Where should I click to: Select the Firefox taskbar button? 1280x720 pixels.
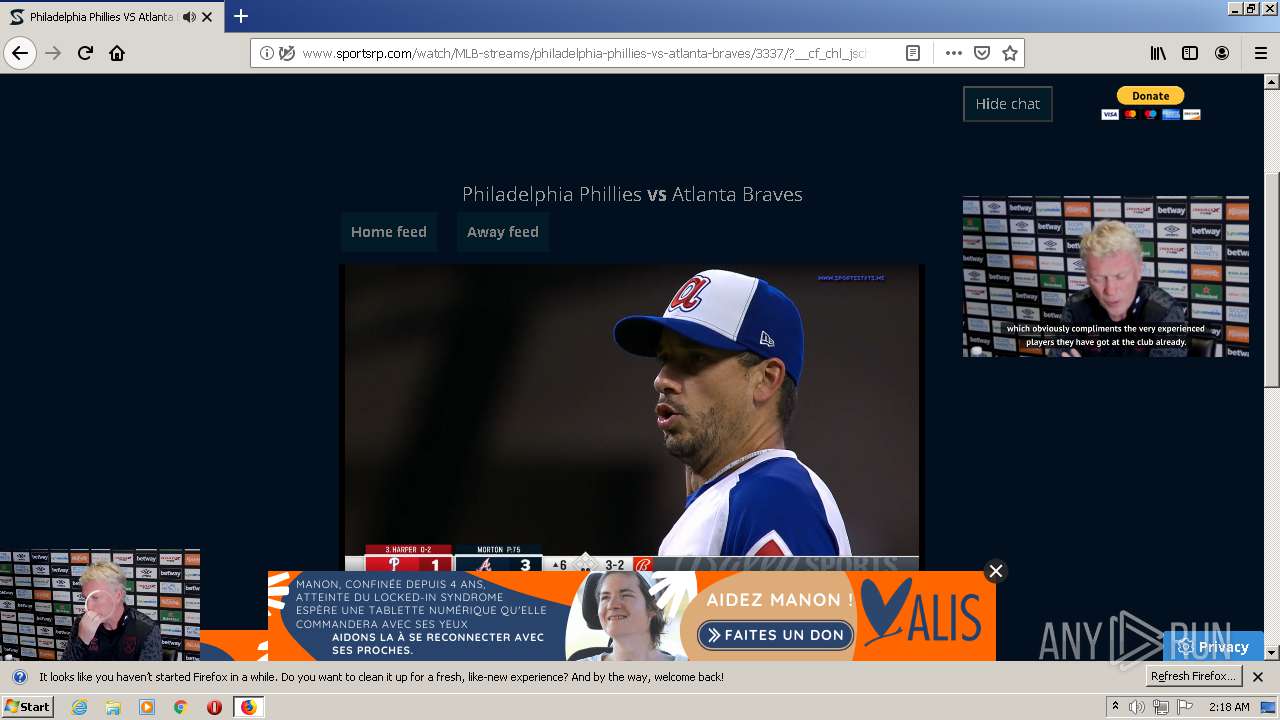pos(248,707)
